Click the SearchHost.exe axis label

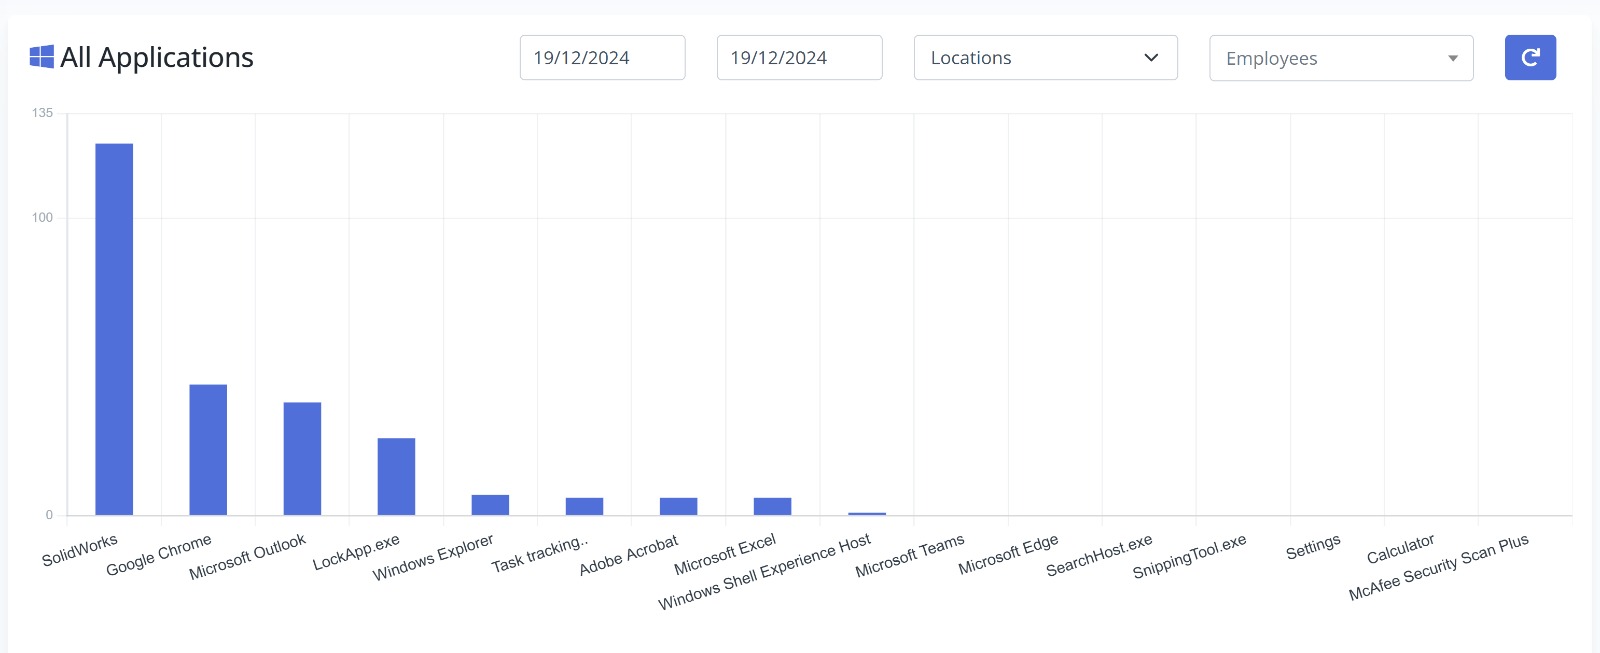[x=1099, y=555]
